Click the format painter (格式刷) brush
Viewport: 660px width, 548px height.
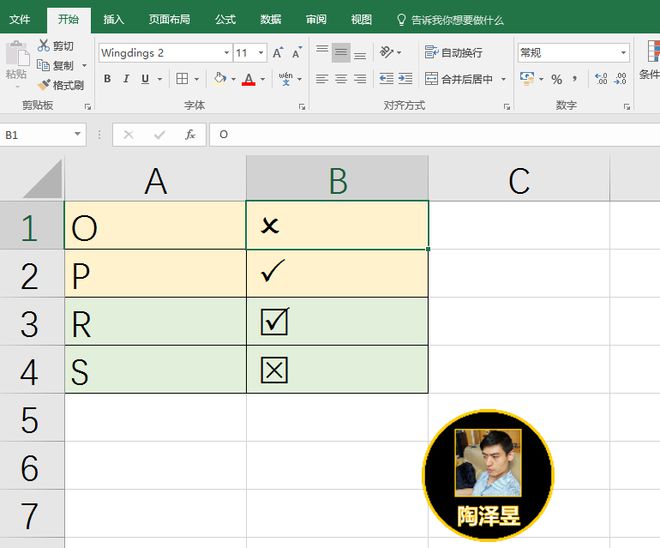pos(44,85)
